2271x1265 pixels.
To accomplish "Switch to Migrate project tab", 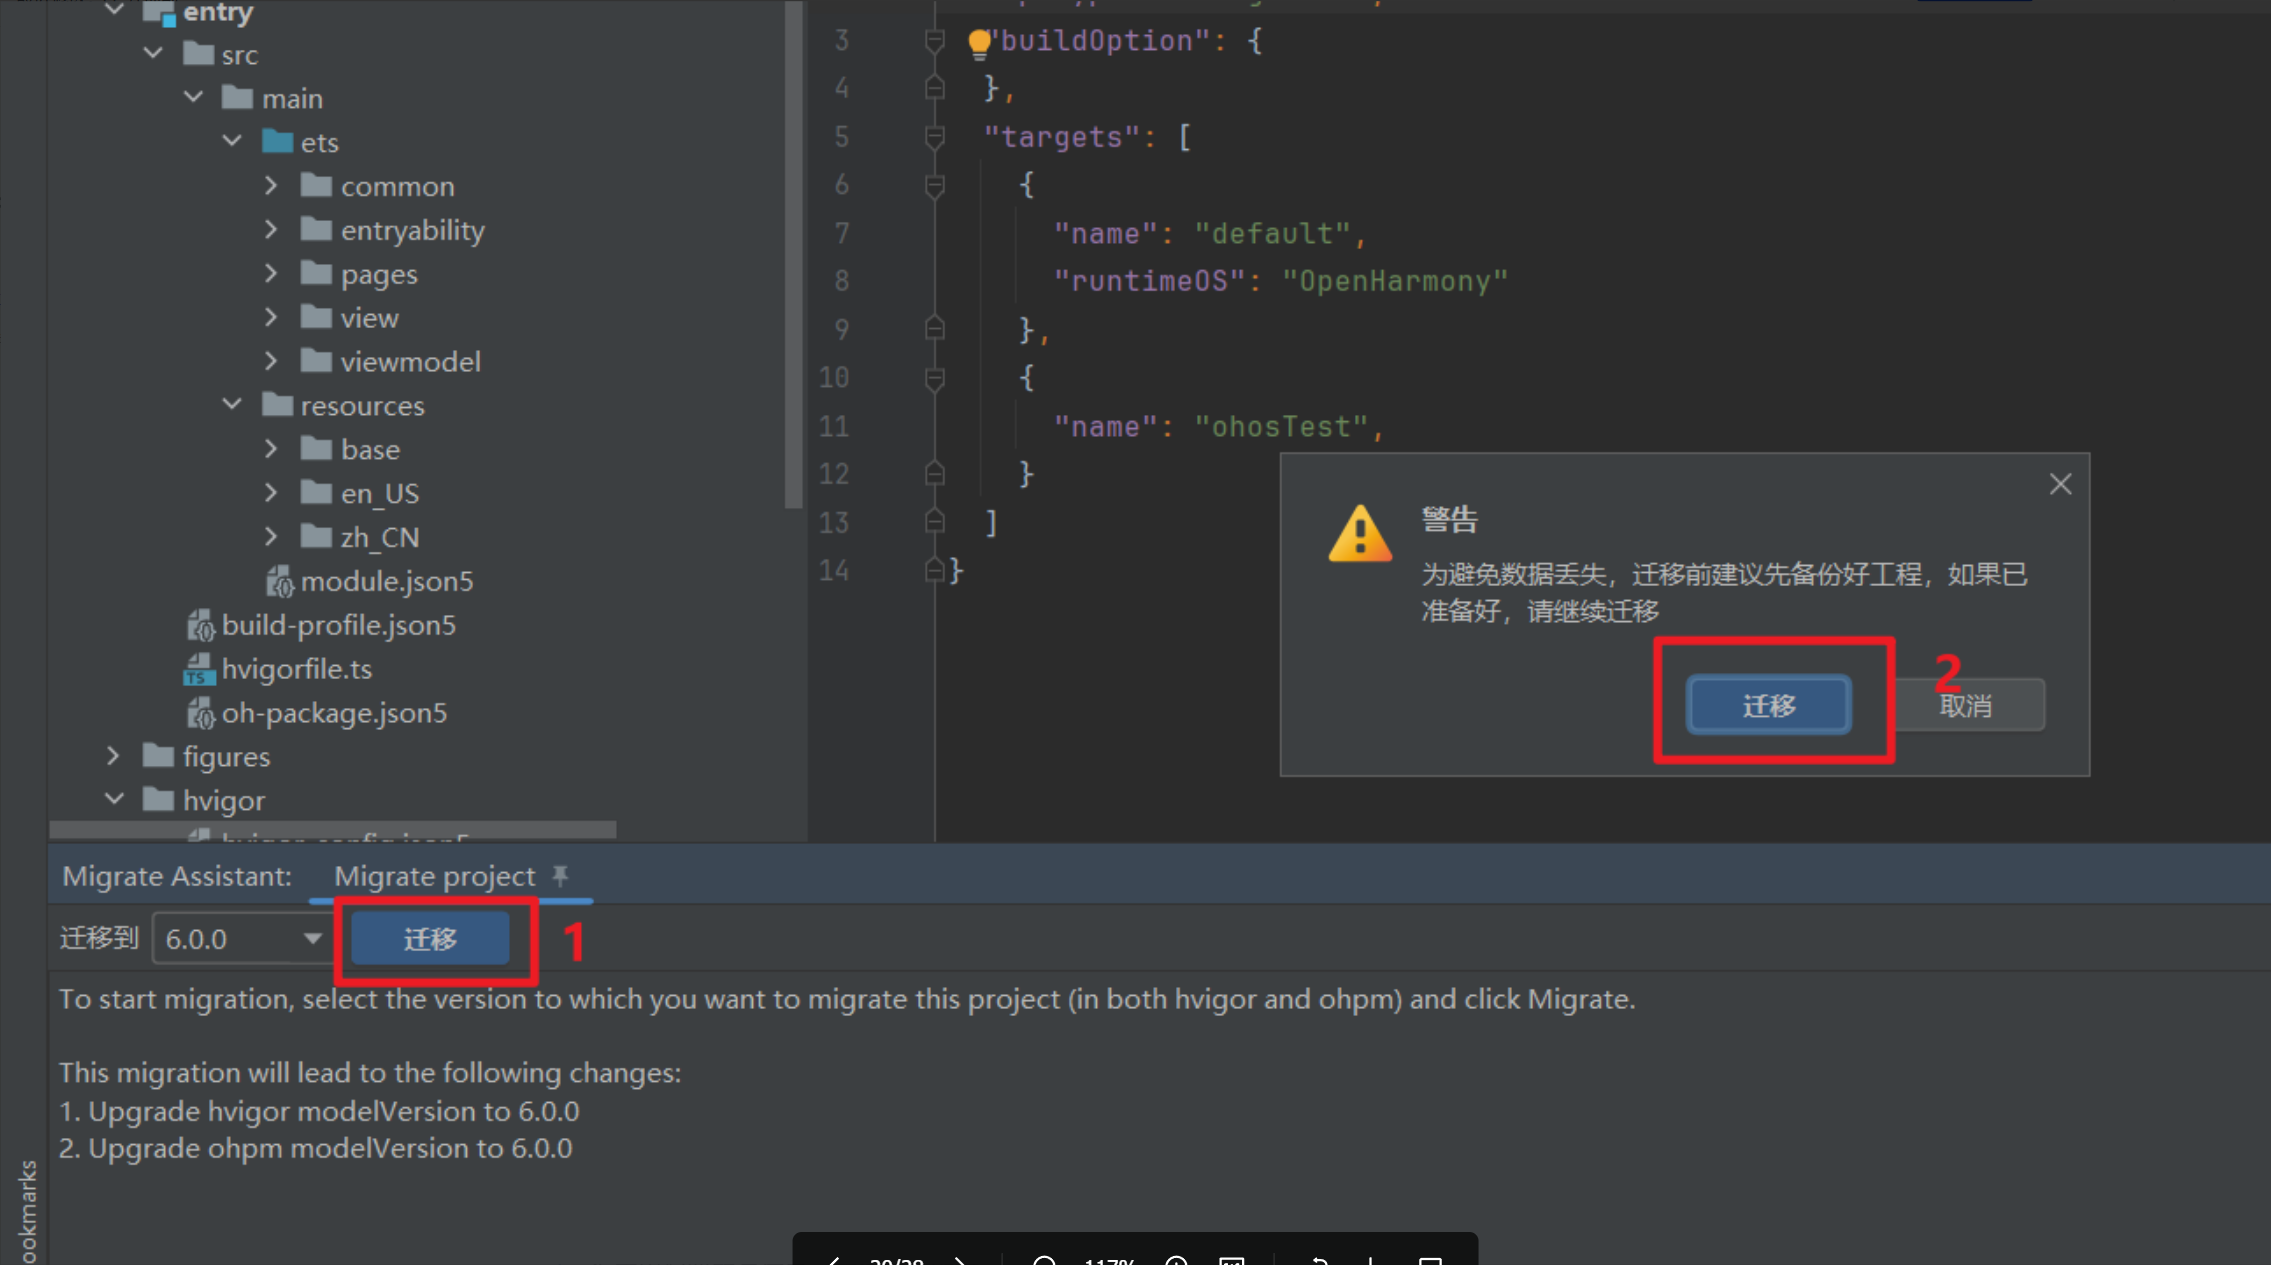I will [434, 876].
